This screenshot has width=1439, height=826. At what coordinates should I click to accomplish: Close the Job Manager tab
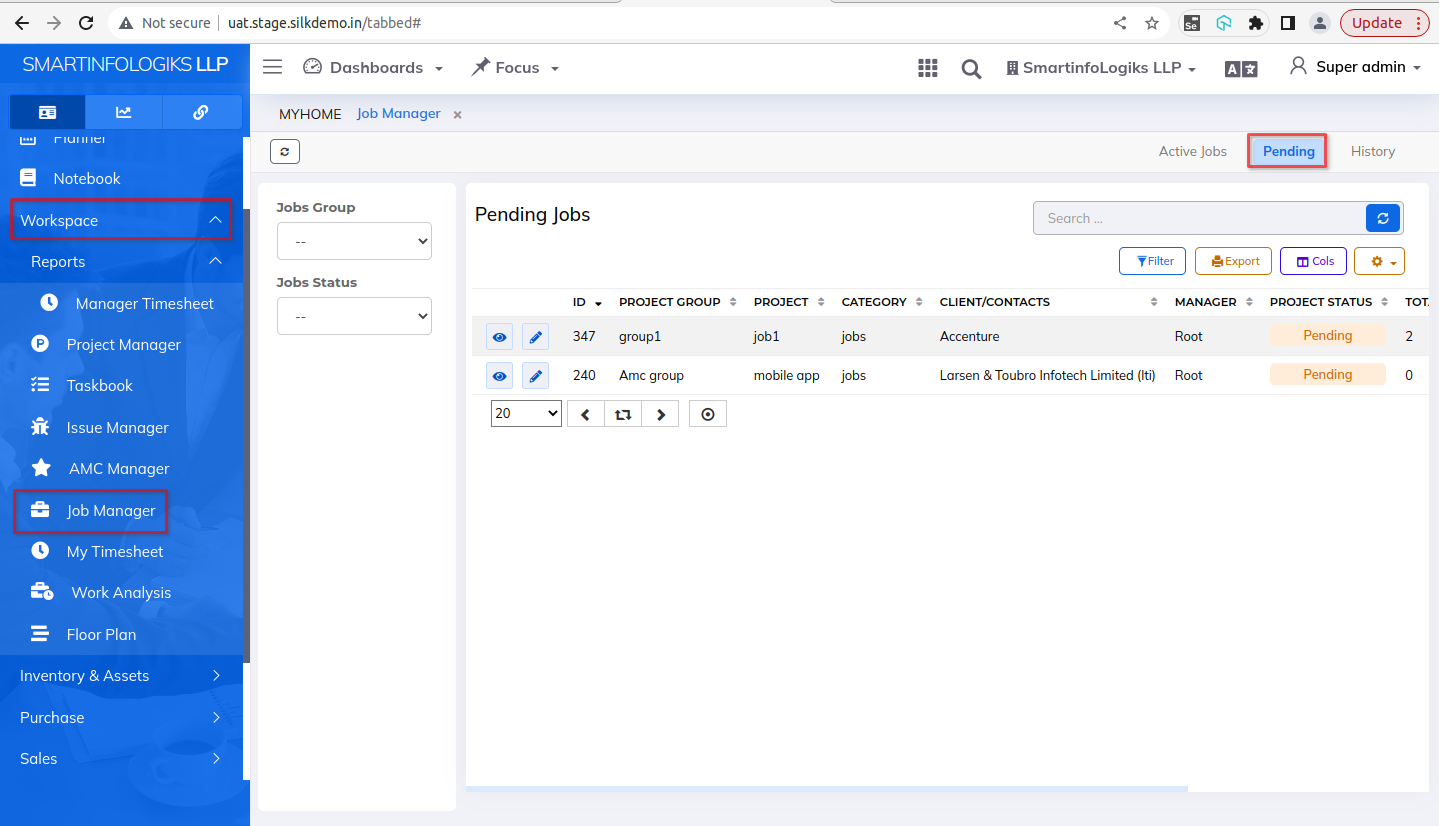tap(458, 115)
